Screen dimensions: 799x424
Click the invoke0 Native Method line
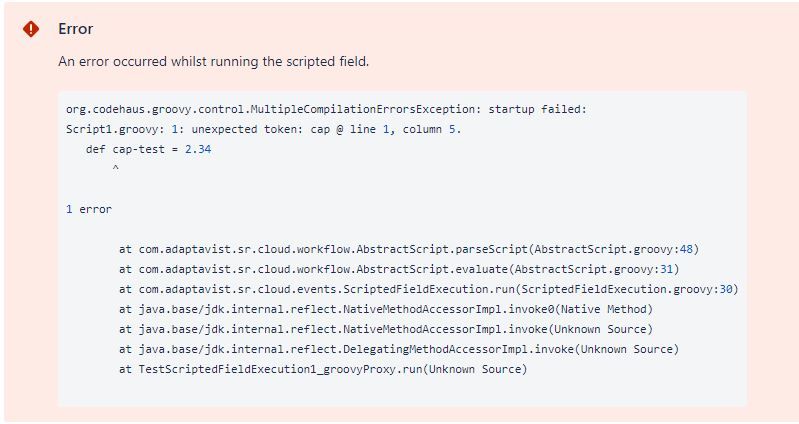386,309
